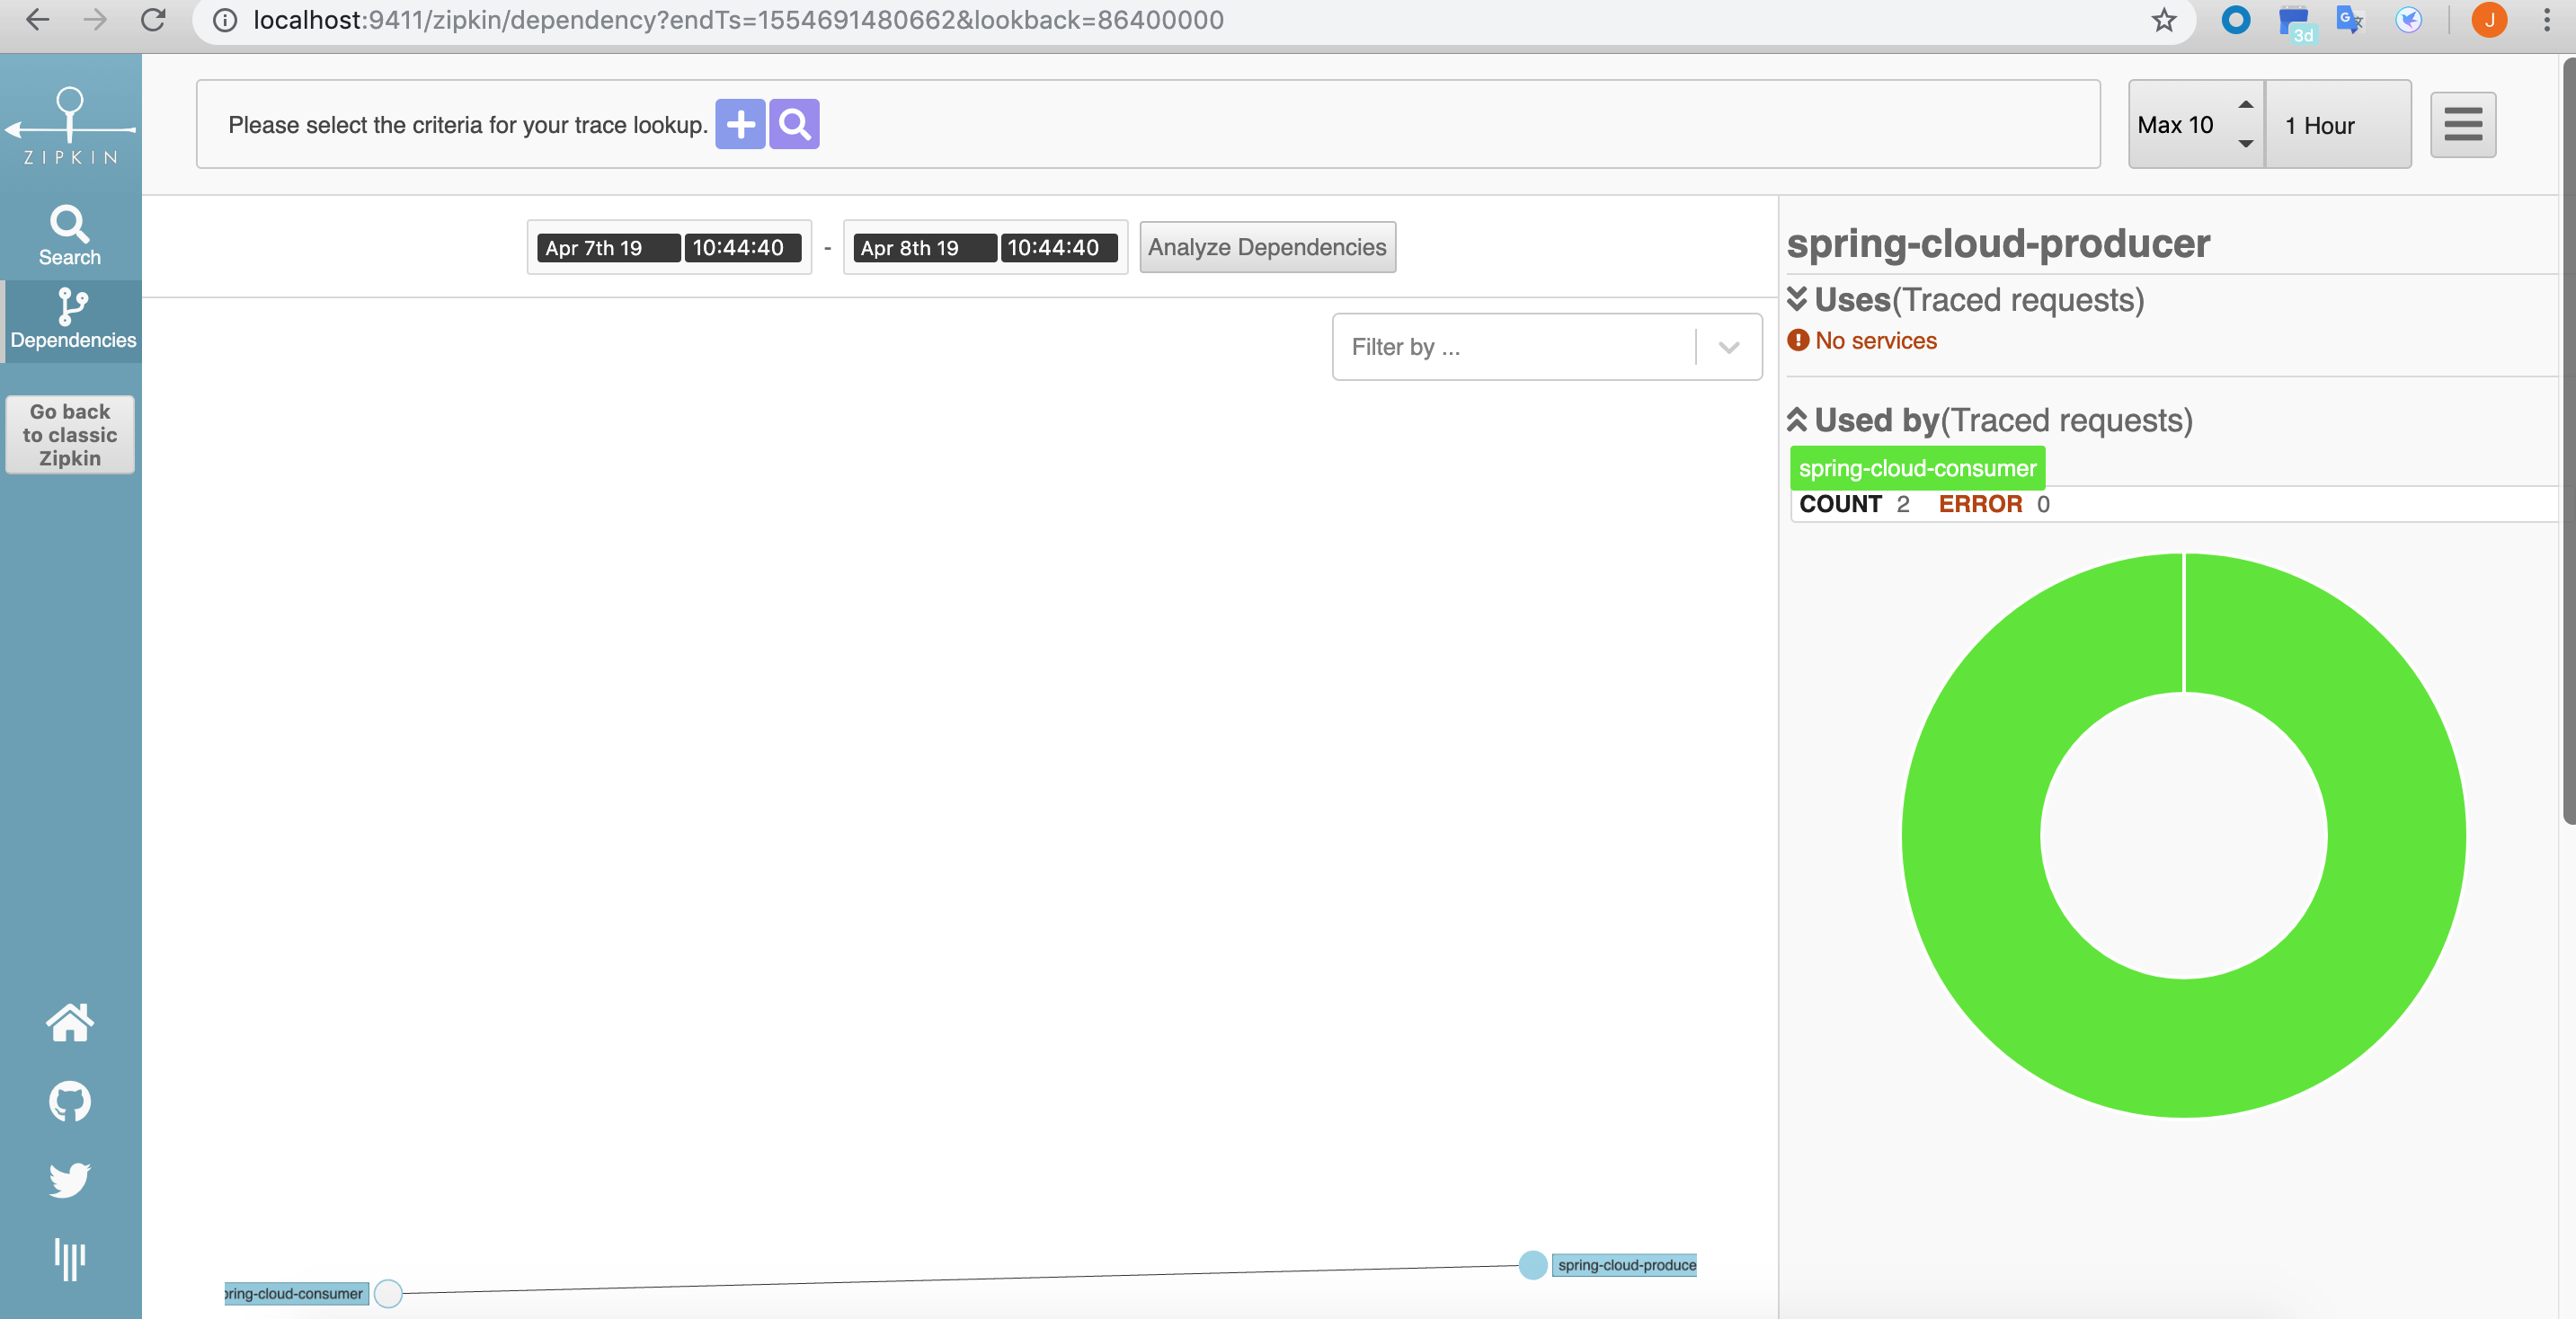Click the spring-cloud-consumer graph node label
The height and width of the screenshot is (1319, 2576).
tap(296, 1293)
